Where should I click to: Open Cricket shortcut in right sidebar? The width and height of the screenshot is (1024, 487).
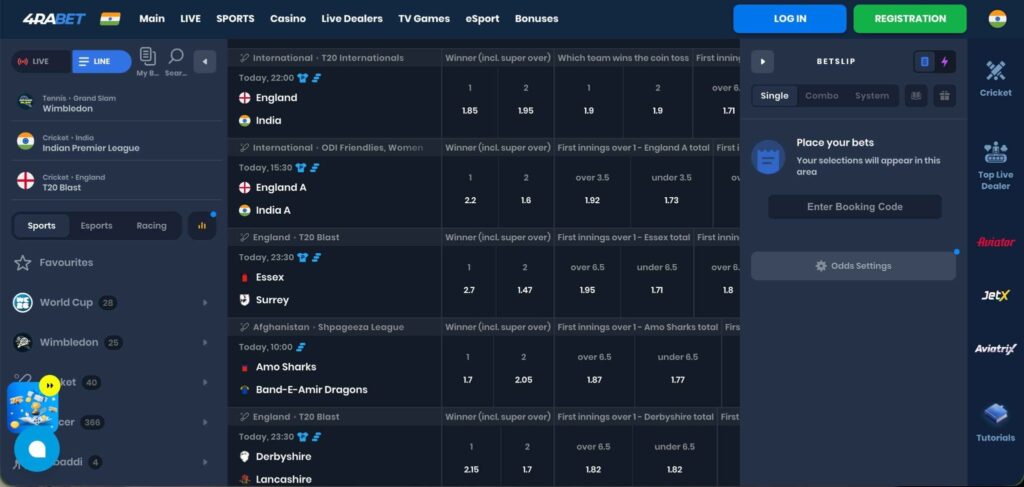tap(995, 78)
